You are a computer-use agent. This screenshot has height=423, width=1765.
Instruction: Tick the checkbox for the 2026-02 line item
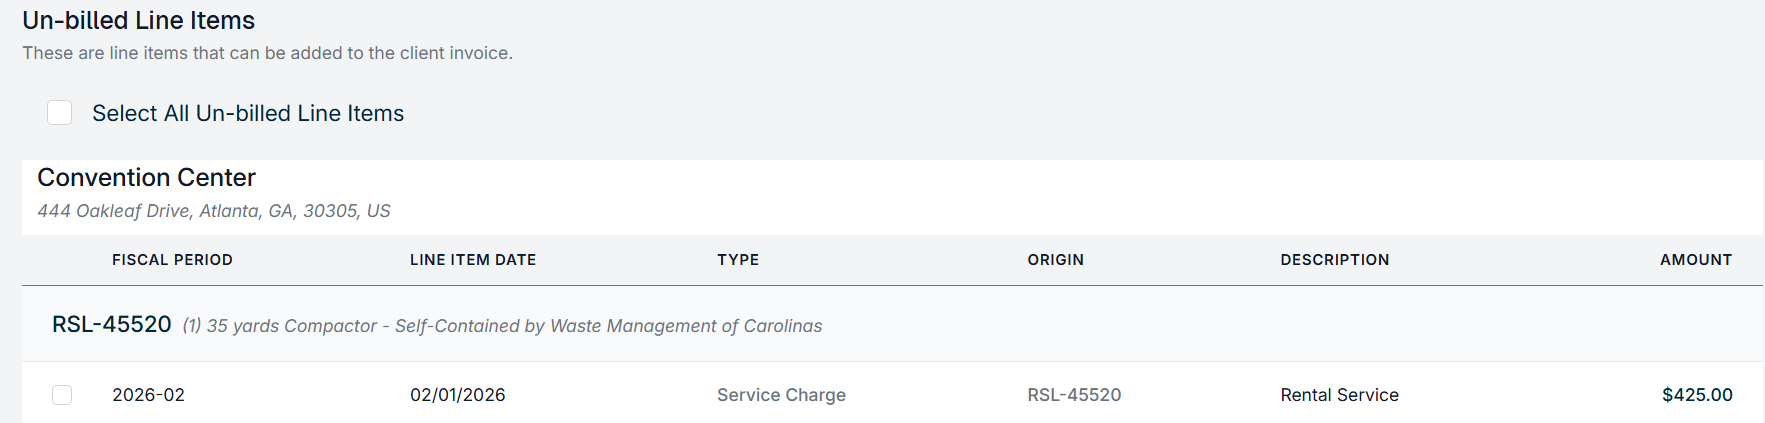(62, 395)
